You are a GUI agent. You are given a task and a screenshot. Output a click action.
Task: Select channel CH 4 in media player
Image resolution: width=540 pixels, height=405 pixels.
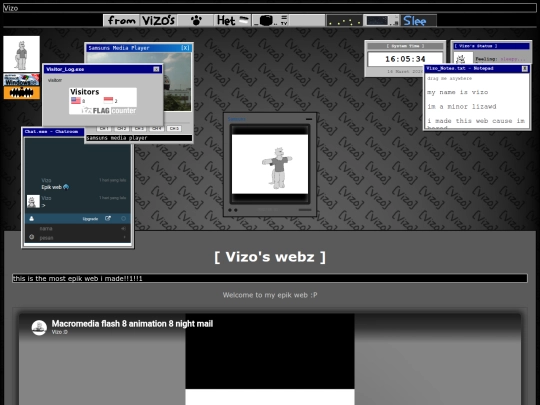(x=156, y=128)
